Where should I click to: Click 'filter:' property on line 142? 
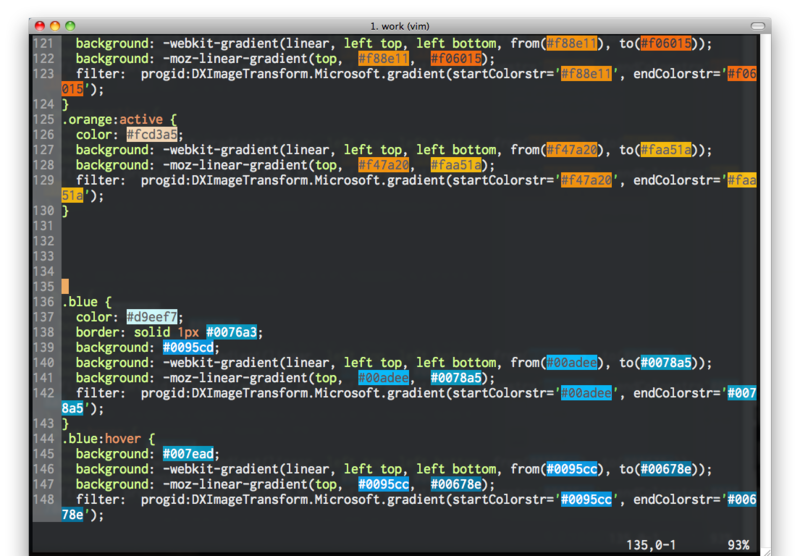click(x=101, y=394)
